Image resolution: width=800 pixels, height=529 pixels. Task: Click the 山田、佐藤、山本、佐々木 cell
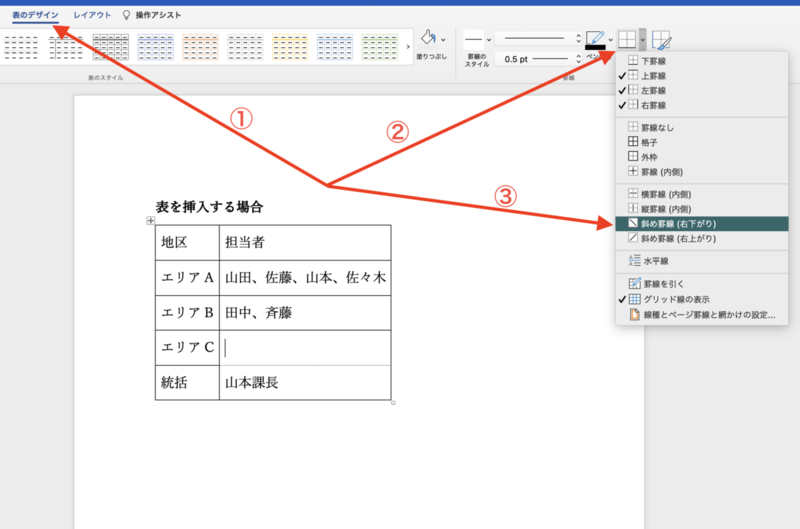click(x=305, y=278)
